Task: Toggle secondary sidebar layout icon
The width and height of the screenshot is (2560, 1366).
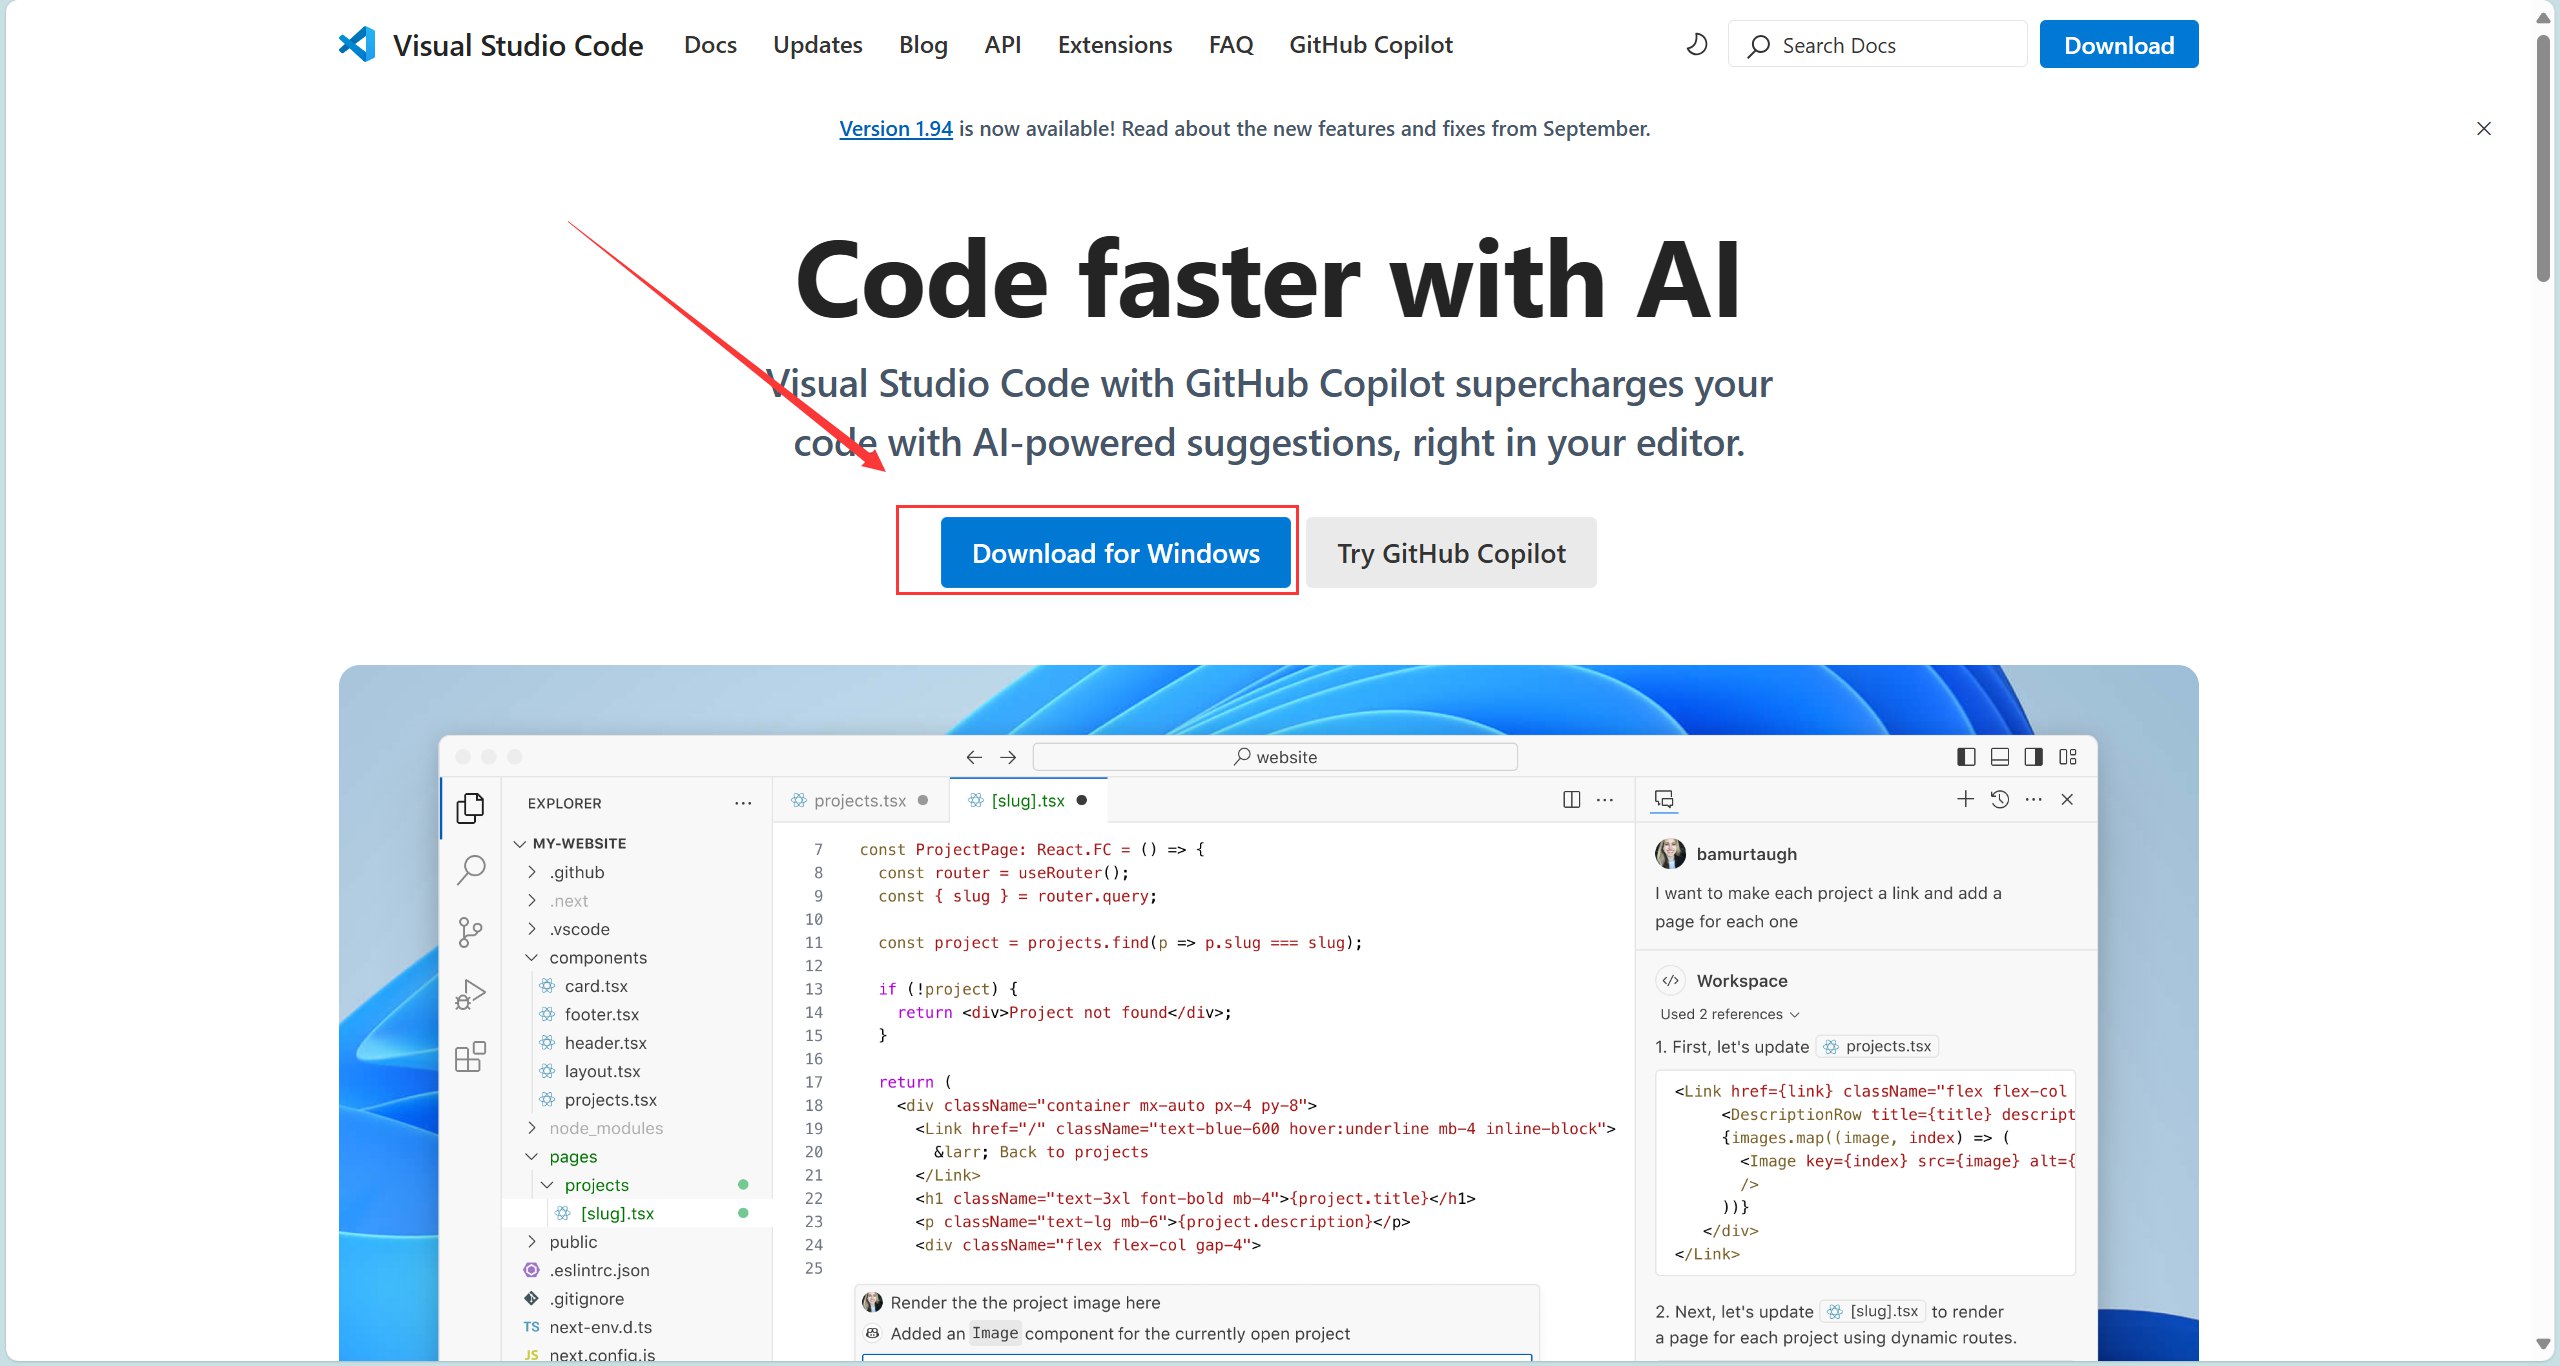Action: (2033, 757)
